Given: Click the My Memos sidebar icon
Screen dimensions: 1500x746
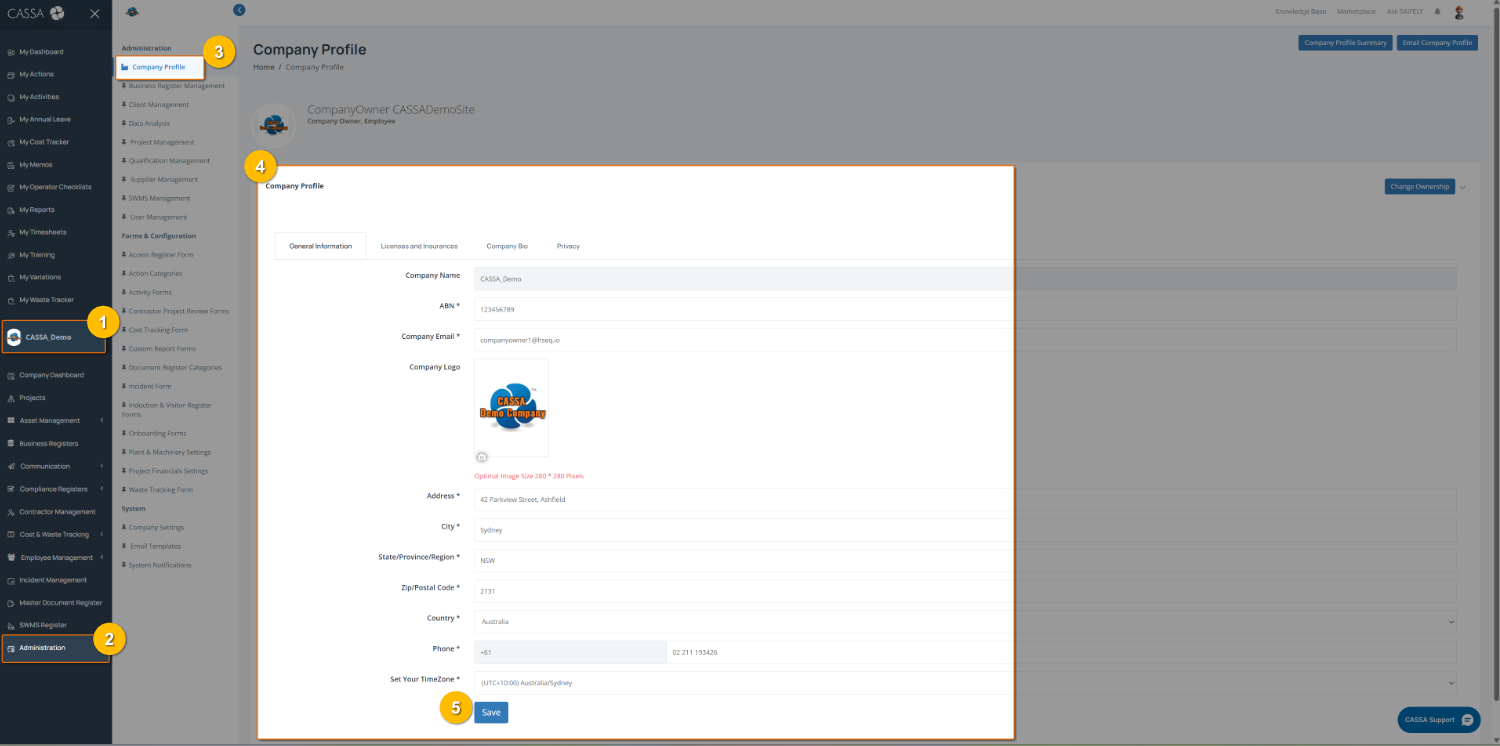Looking at the screenshot, I should (x=11, y=165).
